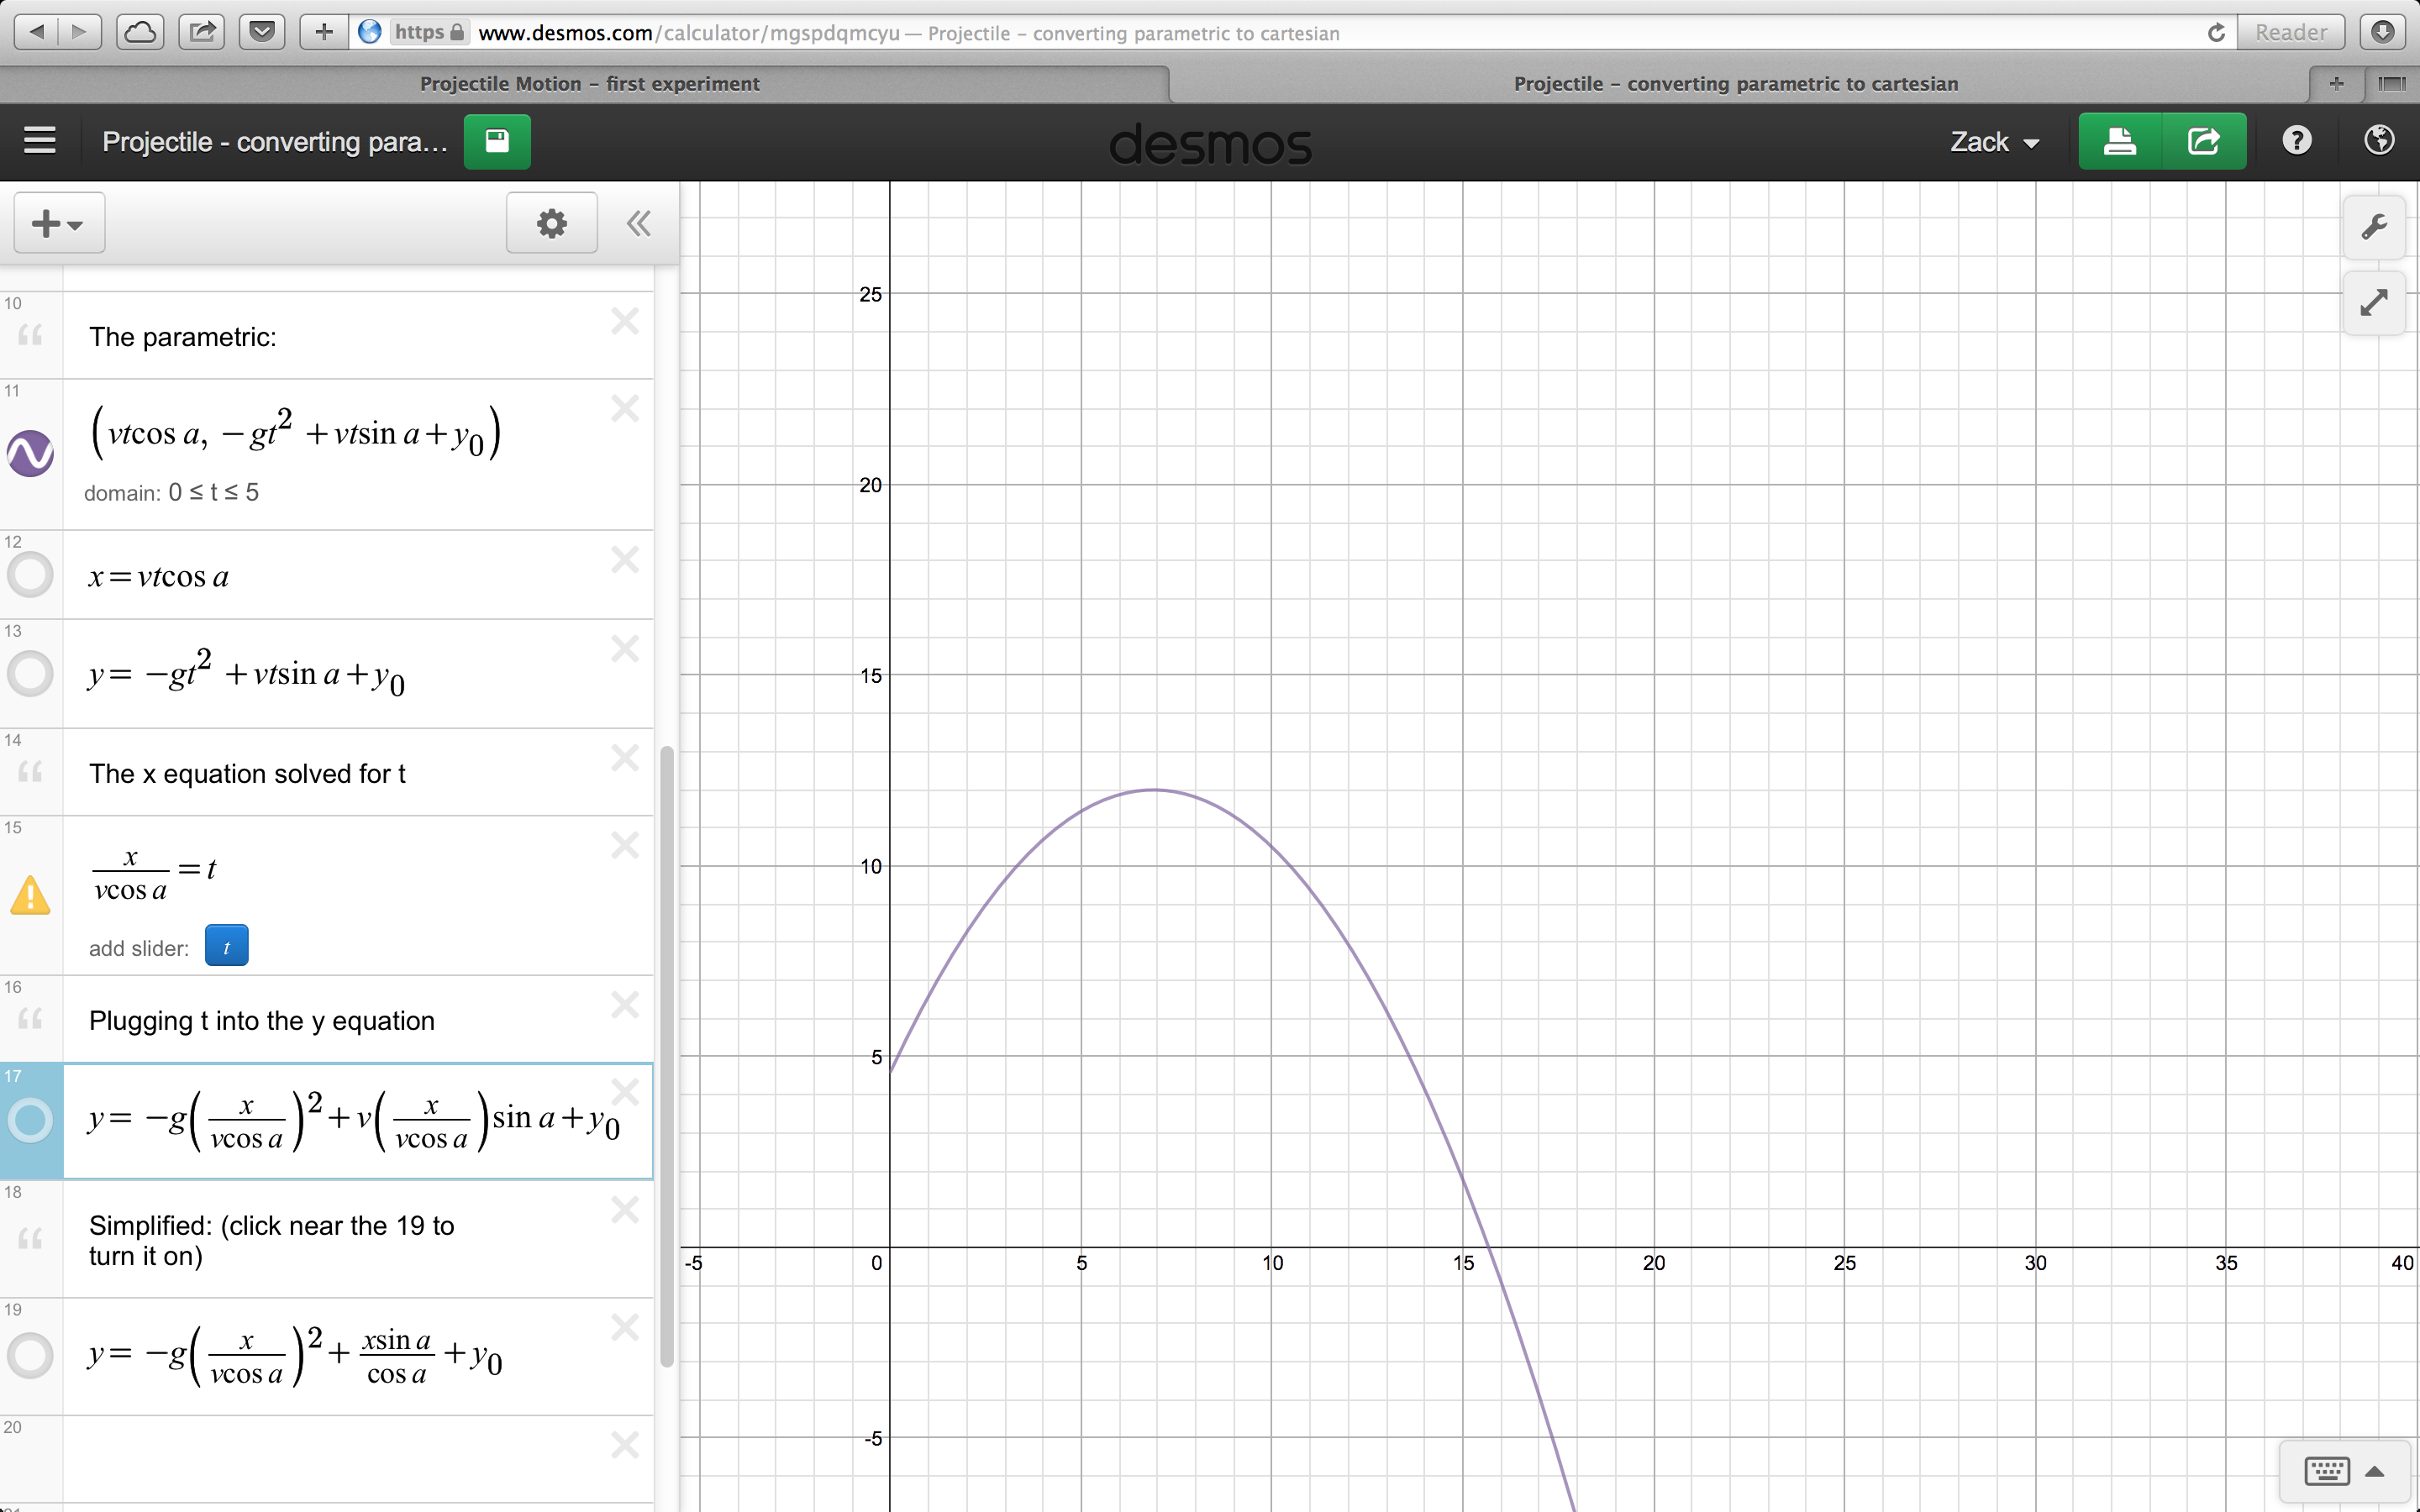Viewport: 2420px width, 1512px height.
Task: Add slider for variable t
Action: pyautogui.click(x=226, y=946)
